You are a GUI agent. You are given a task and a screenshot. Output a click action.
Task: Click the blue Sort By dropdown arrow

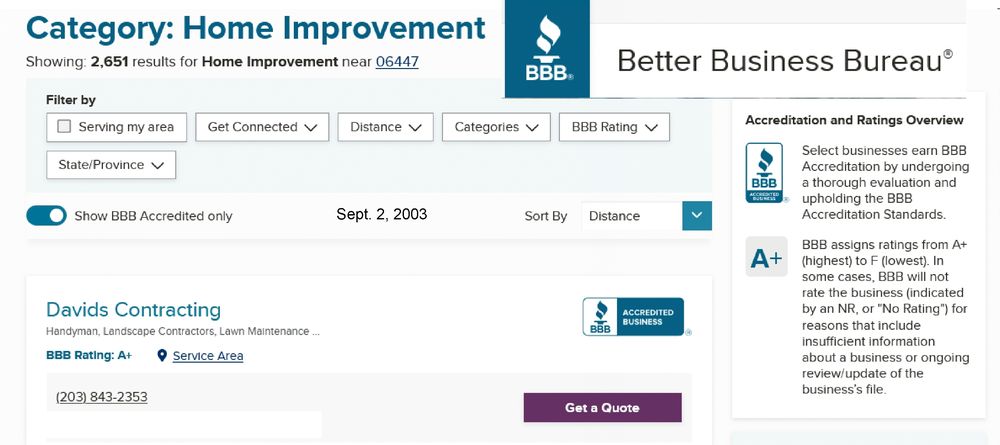(x=697, y=216)
